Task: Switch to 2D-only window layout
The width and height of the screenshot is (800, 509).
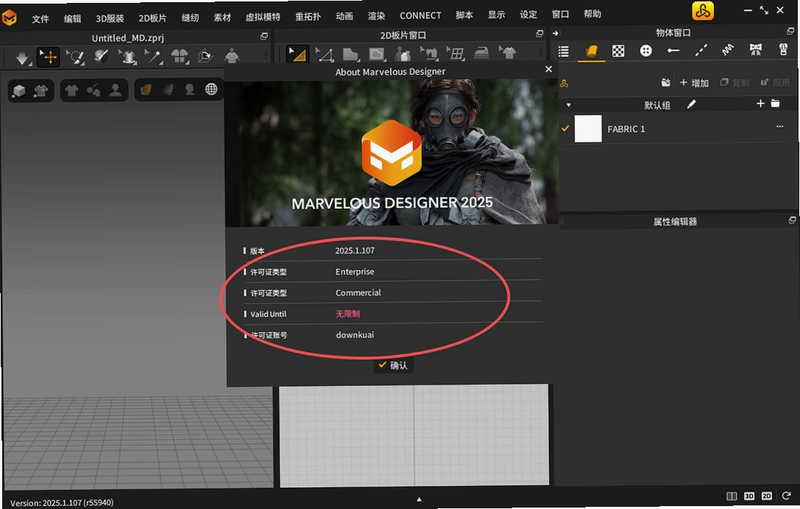Action: click(766, 496)
